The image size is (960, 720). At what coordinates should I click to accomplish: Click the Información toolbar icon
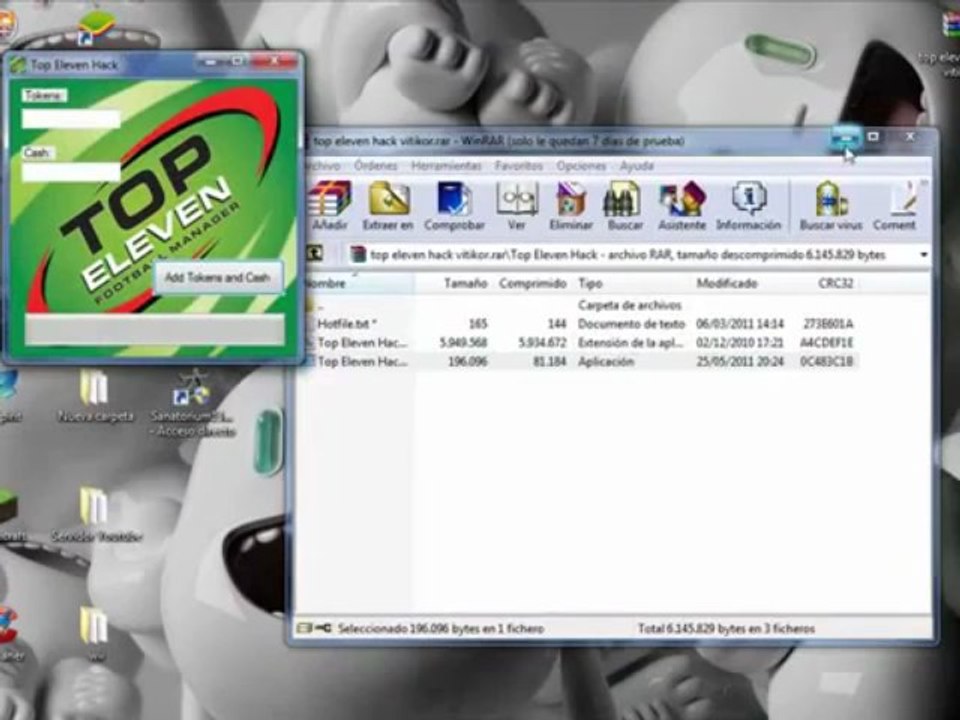[748, 206]
